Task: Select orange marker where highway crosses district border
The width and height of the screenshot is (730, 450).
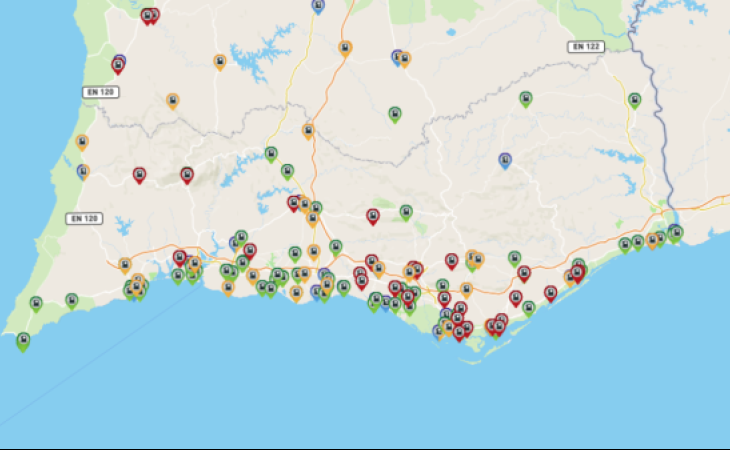Action: coord(308,132)
